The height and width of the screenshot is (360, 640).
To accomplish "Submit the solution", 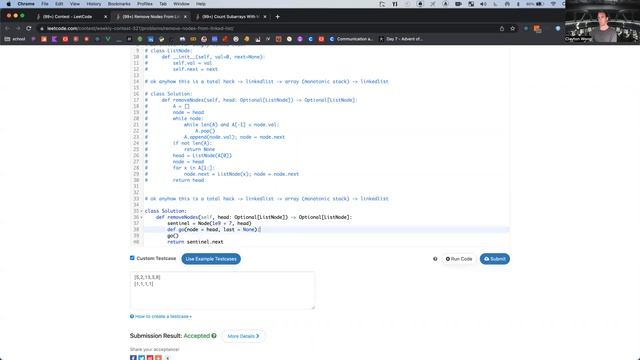I will click(494, 259).
